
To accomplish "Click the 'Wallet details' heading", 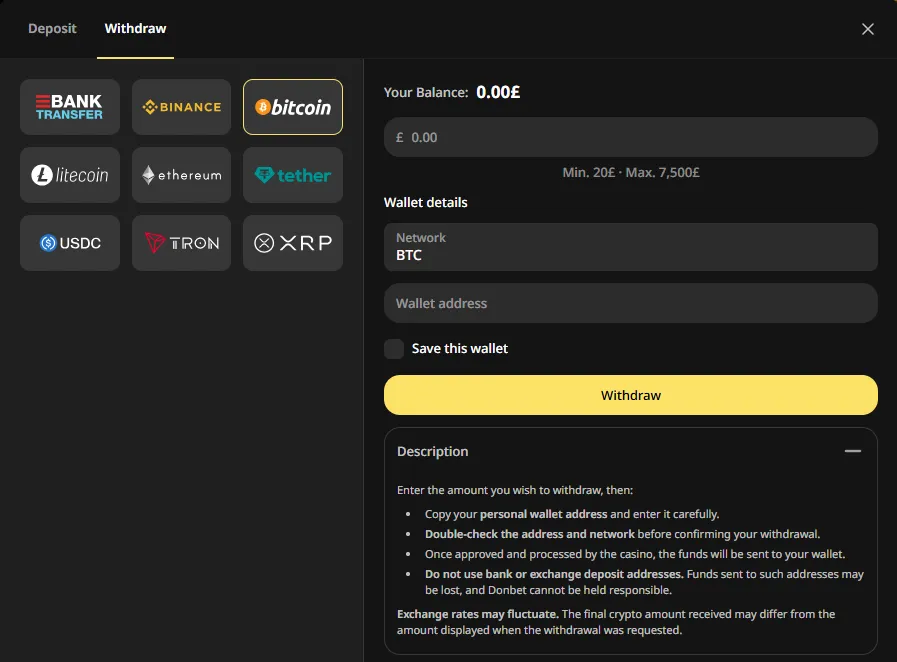I will coord(426,203).
